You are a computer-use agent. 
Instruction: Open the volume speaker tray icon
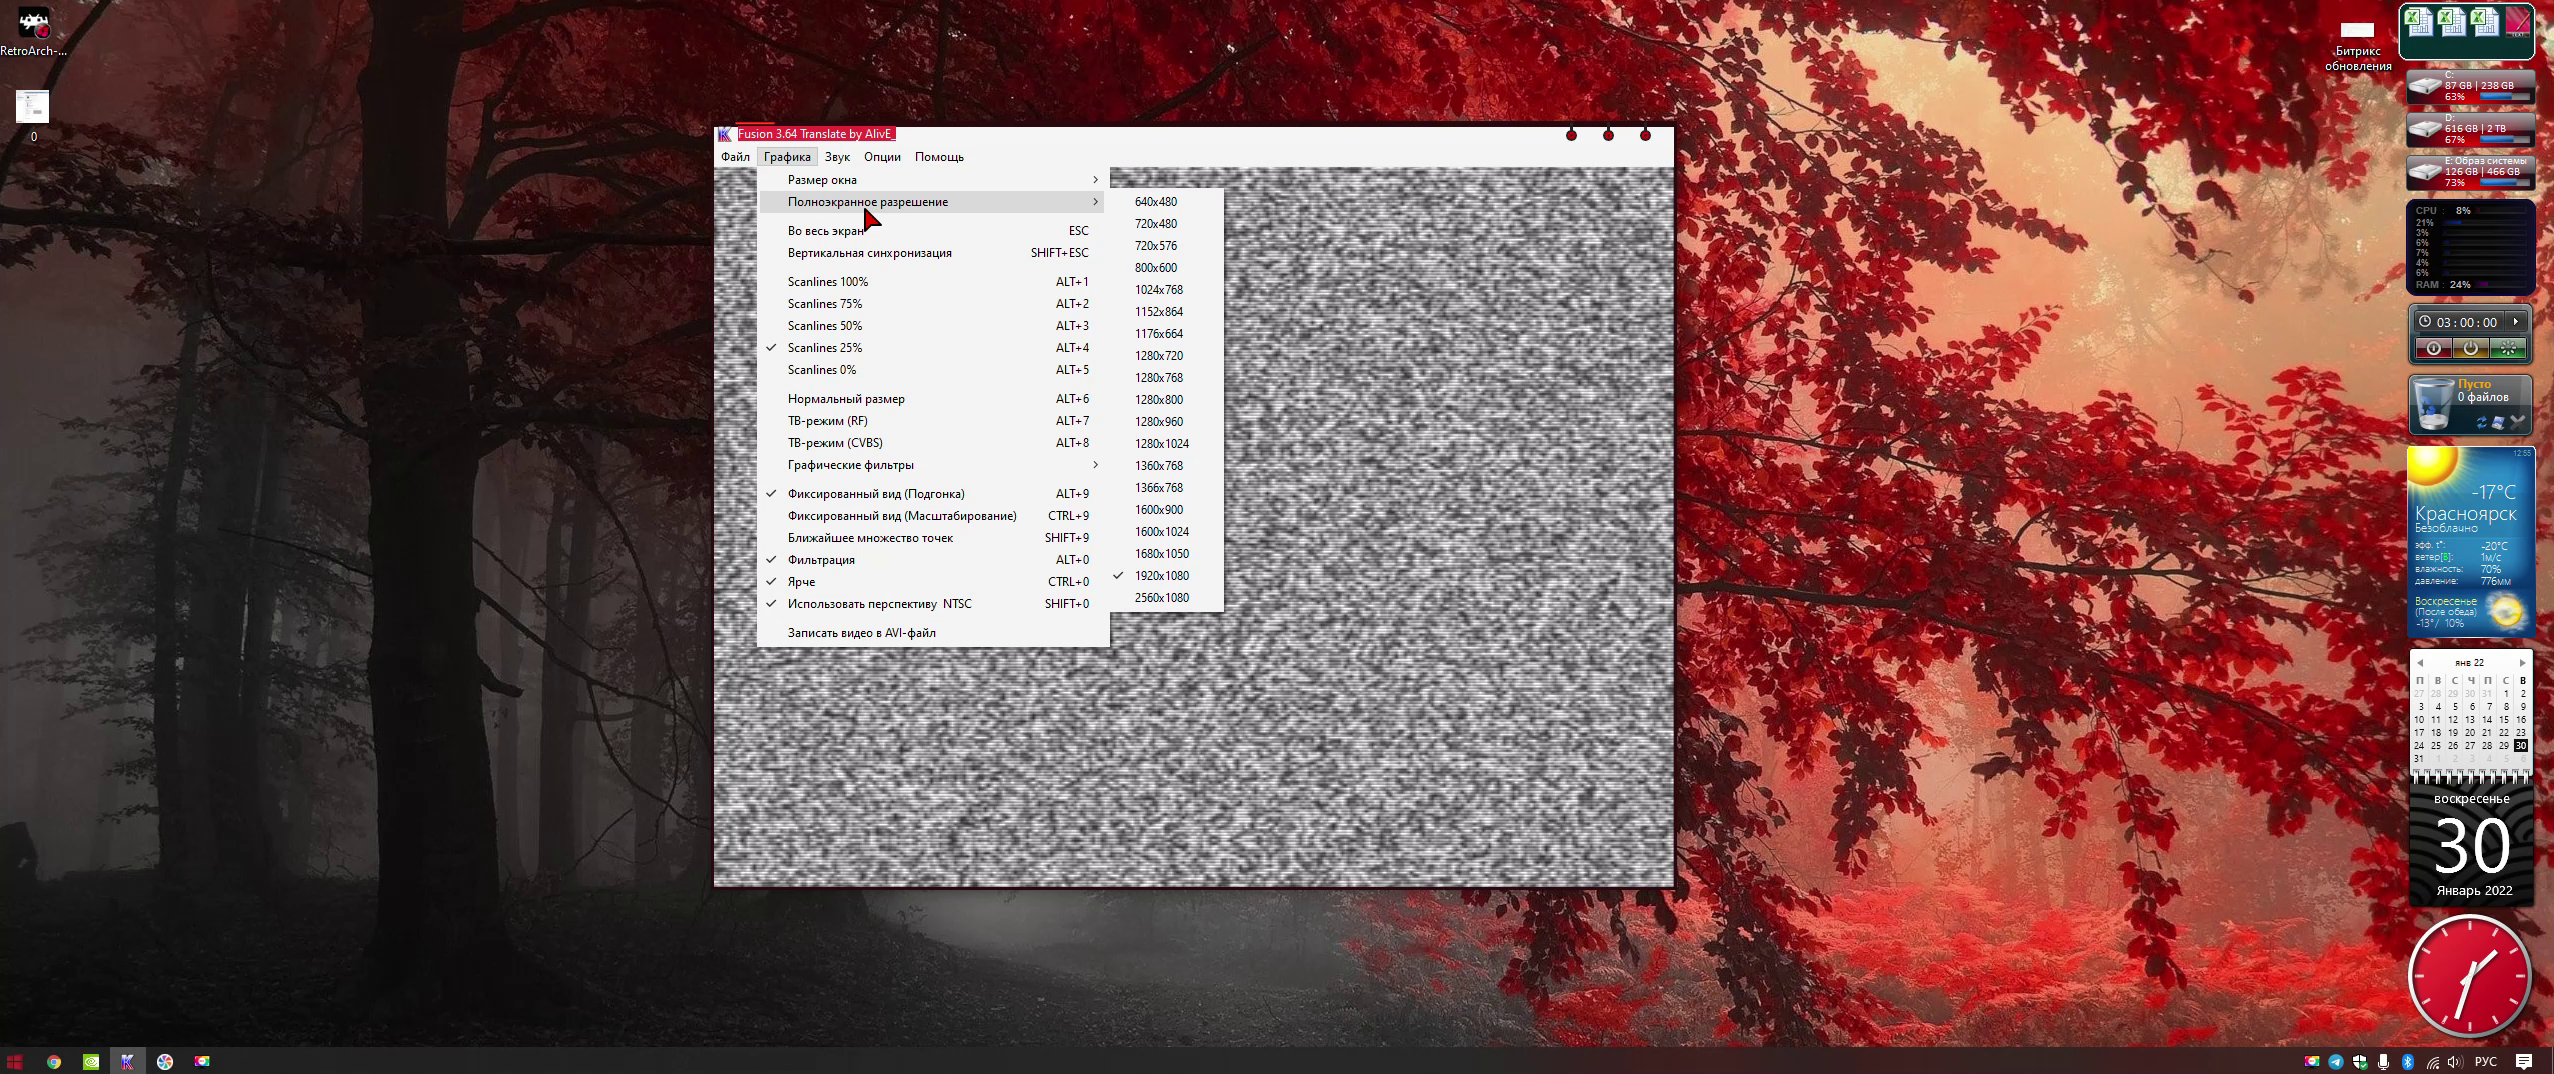[2455, 1062]
